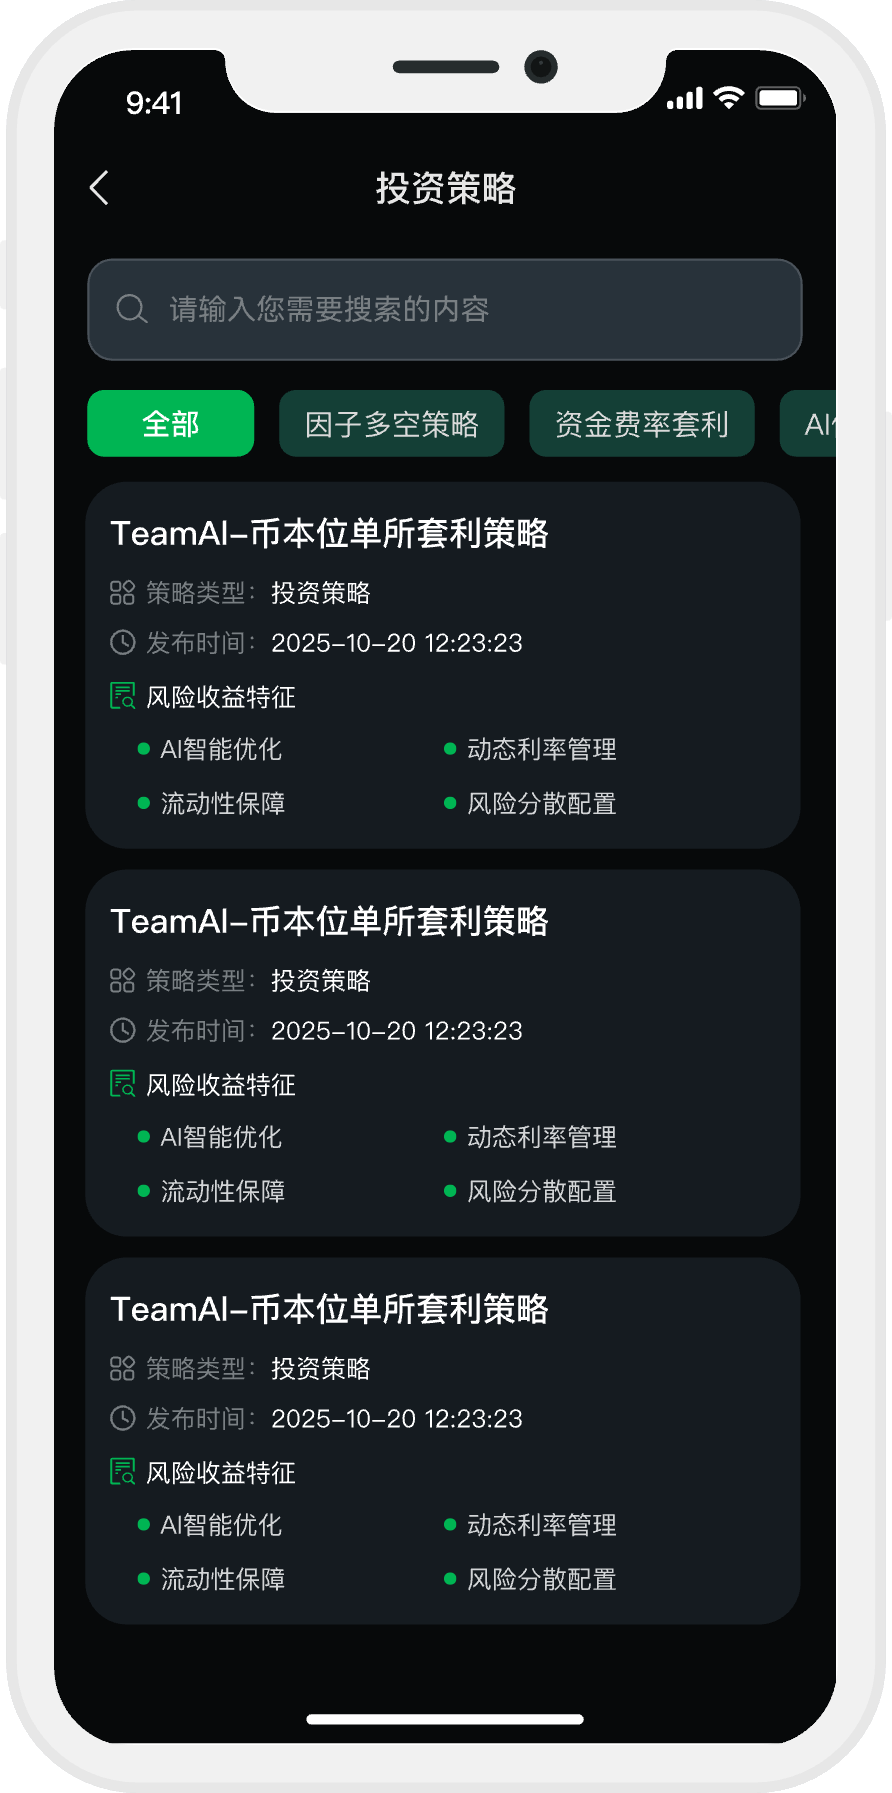Switch to the 因子多空策略 tab
Image resolution: width=892 pixels, height=1793 pixels.
(391, 424)
